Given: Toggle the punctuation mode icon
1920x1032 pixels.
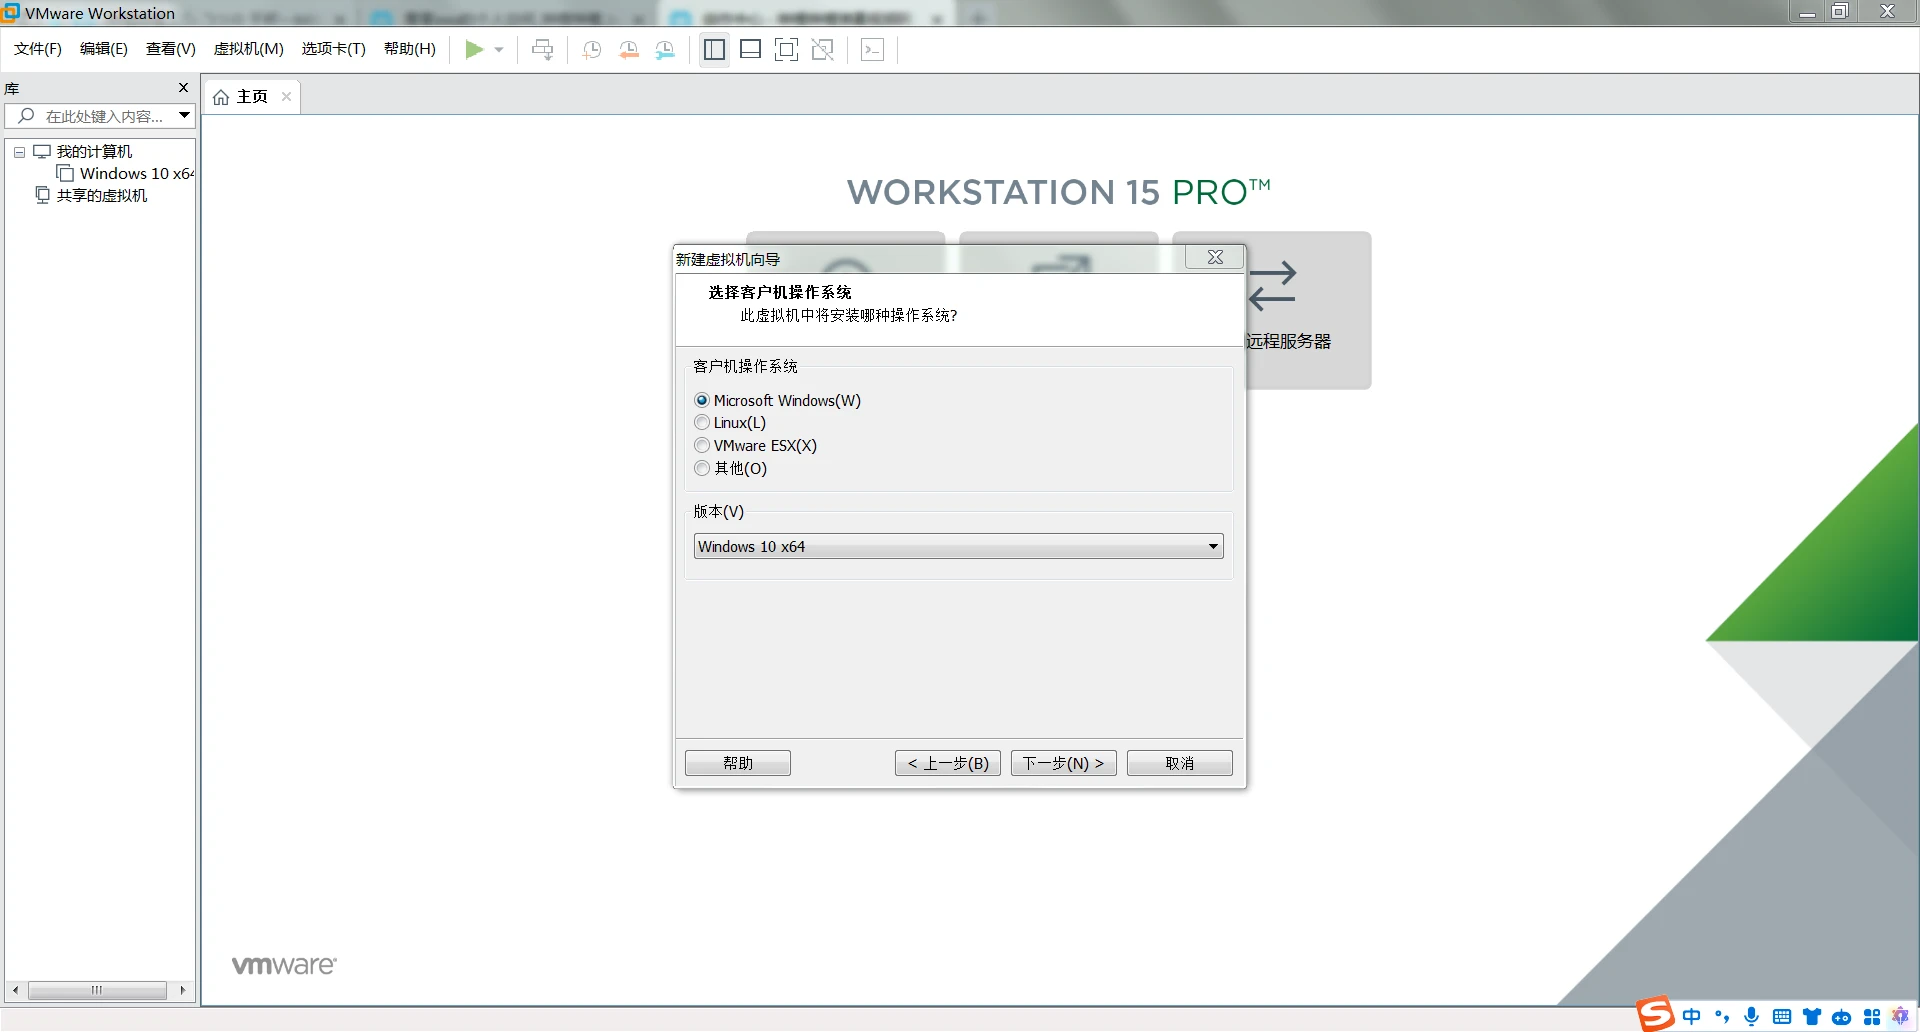Looking at the screenshot, I should [1722, 1017].
